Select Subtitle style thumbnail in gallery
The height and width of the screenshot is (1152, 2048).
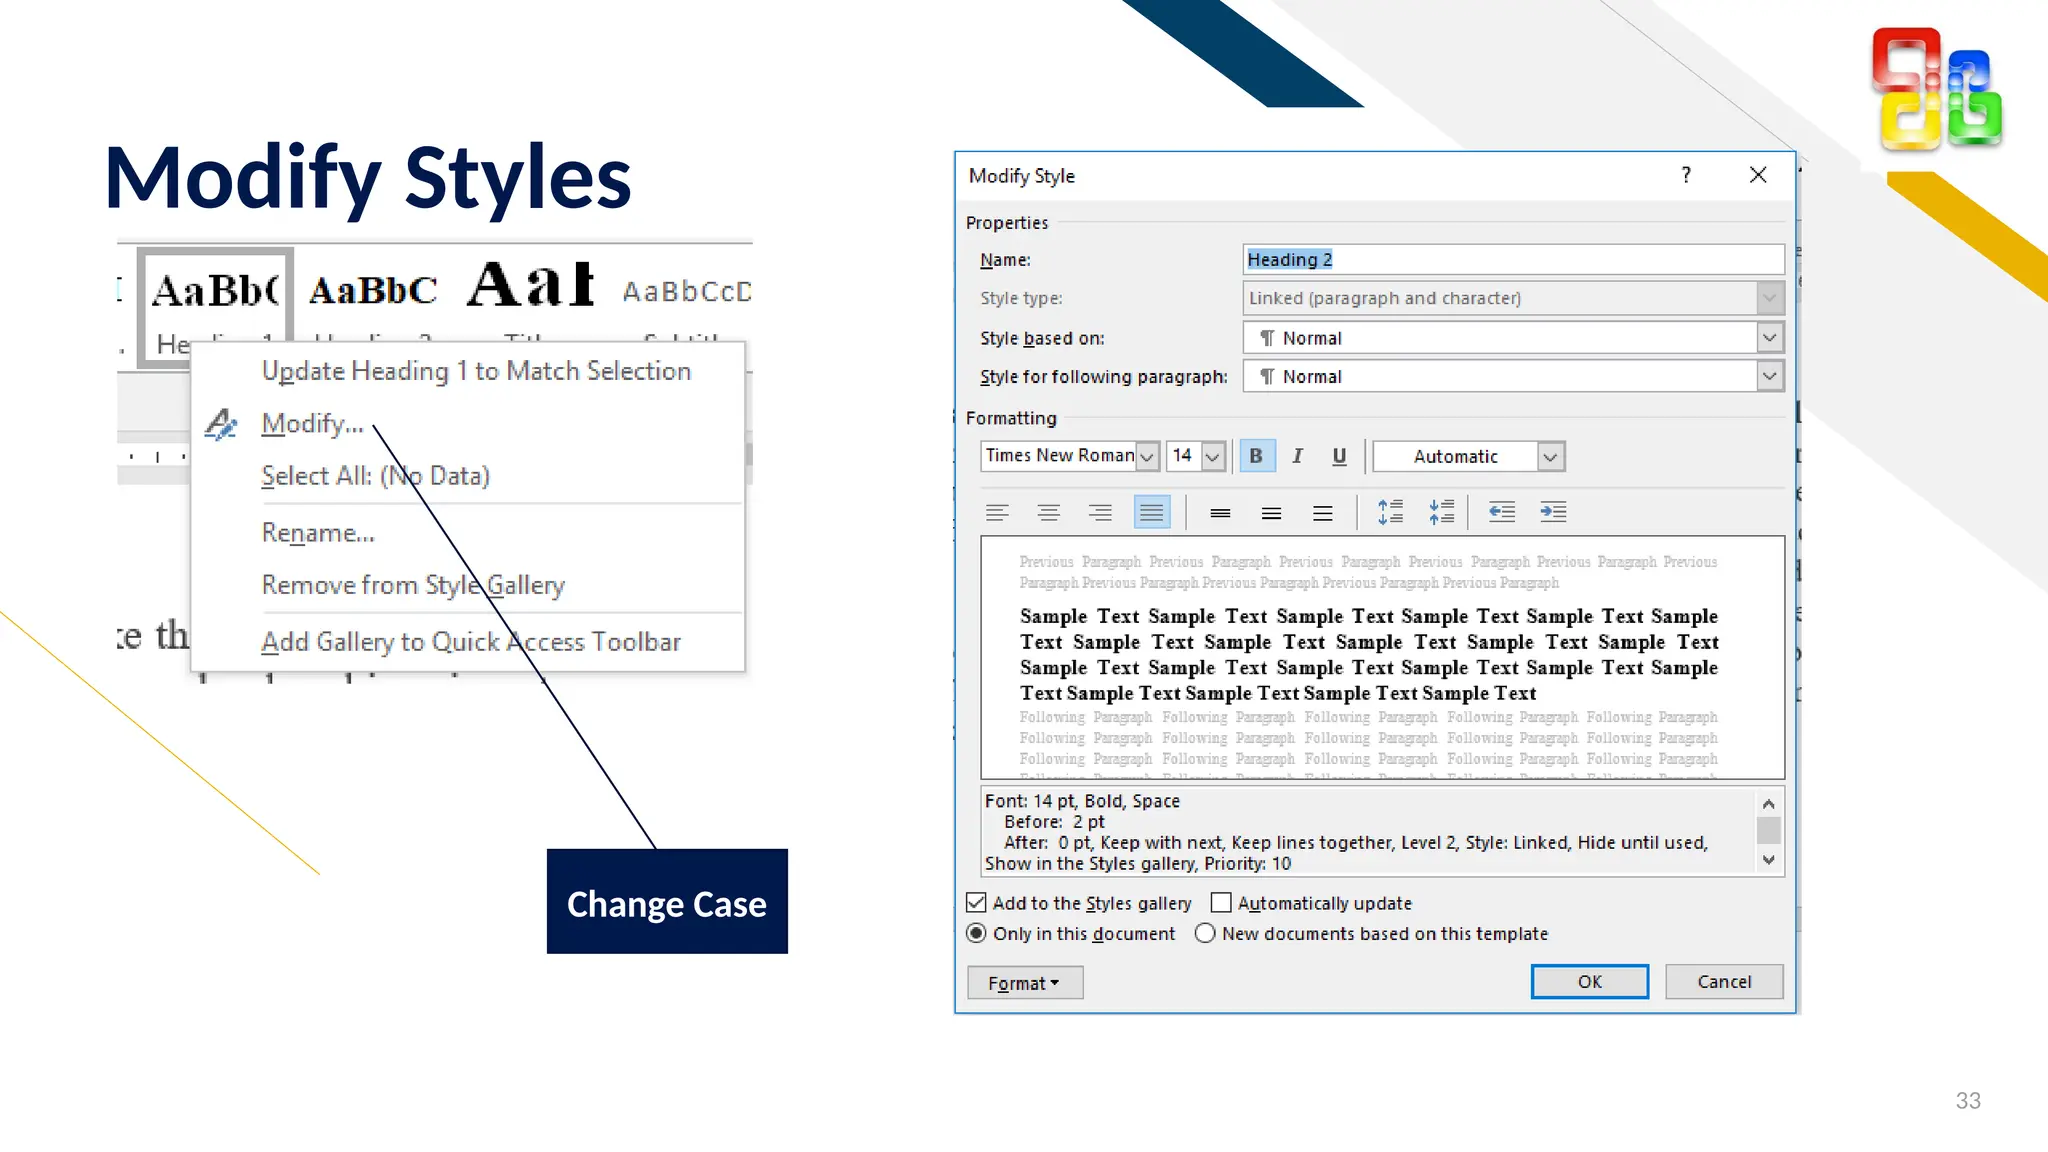click(x=686, y=300)
